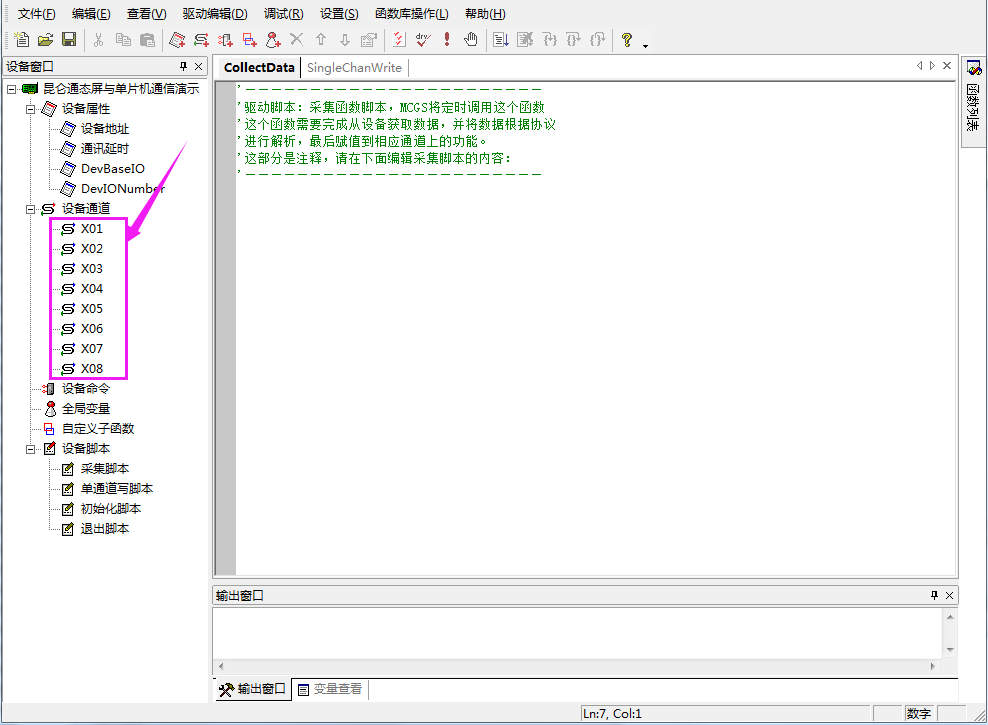The width and height of the screenshot is (988, 725).
Task: Select channel X07 in the tree
Action: point(91,348)
